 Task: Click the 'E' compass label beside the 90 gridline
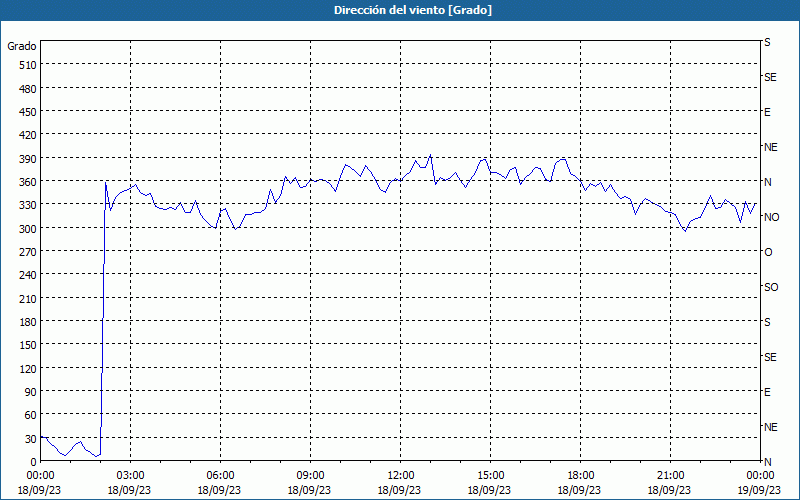[767, 392]
